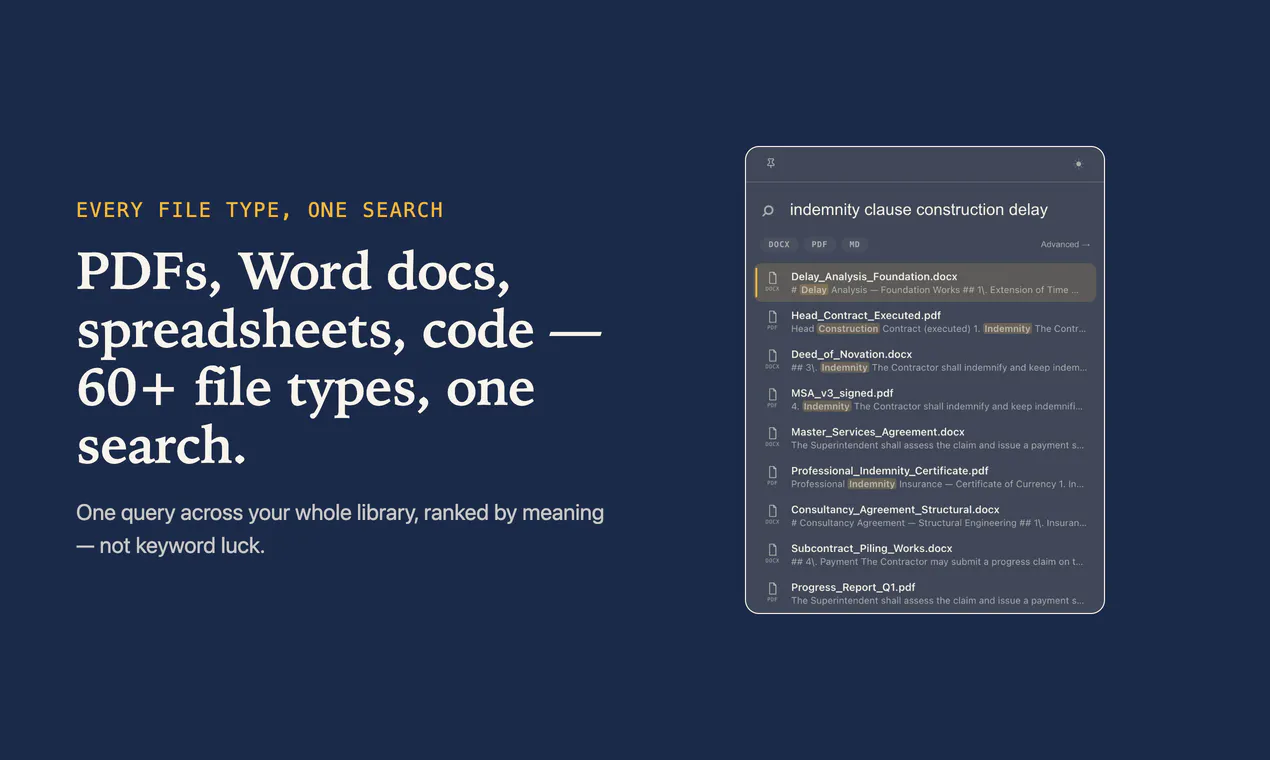Open Master_Services_Agreement.docx result
Screen dimensions: 1270x760
click(925, 438)
